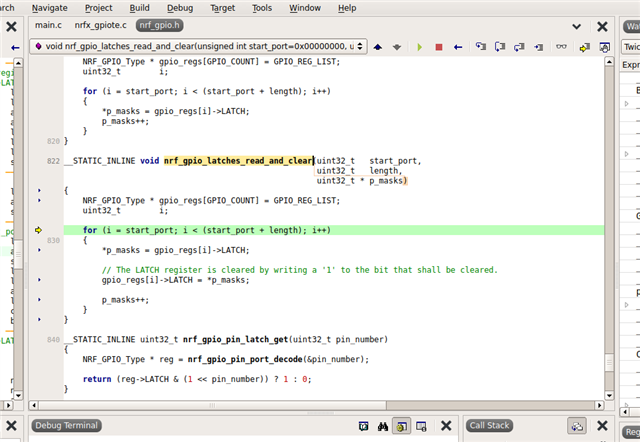Click the yellow program counter arrow in the gutter
640x442 pixels.
point(38,230)
